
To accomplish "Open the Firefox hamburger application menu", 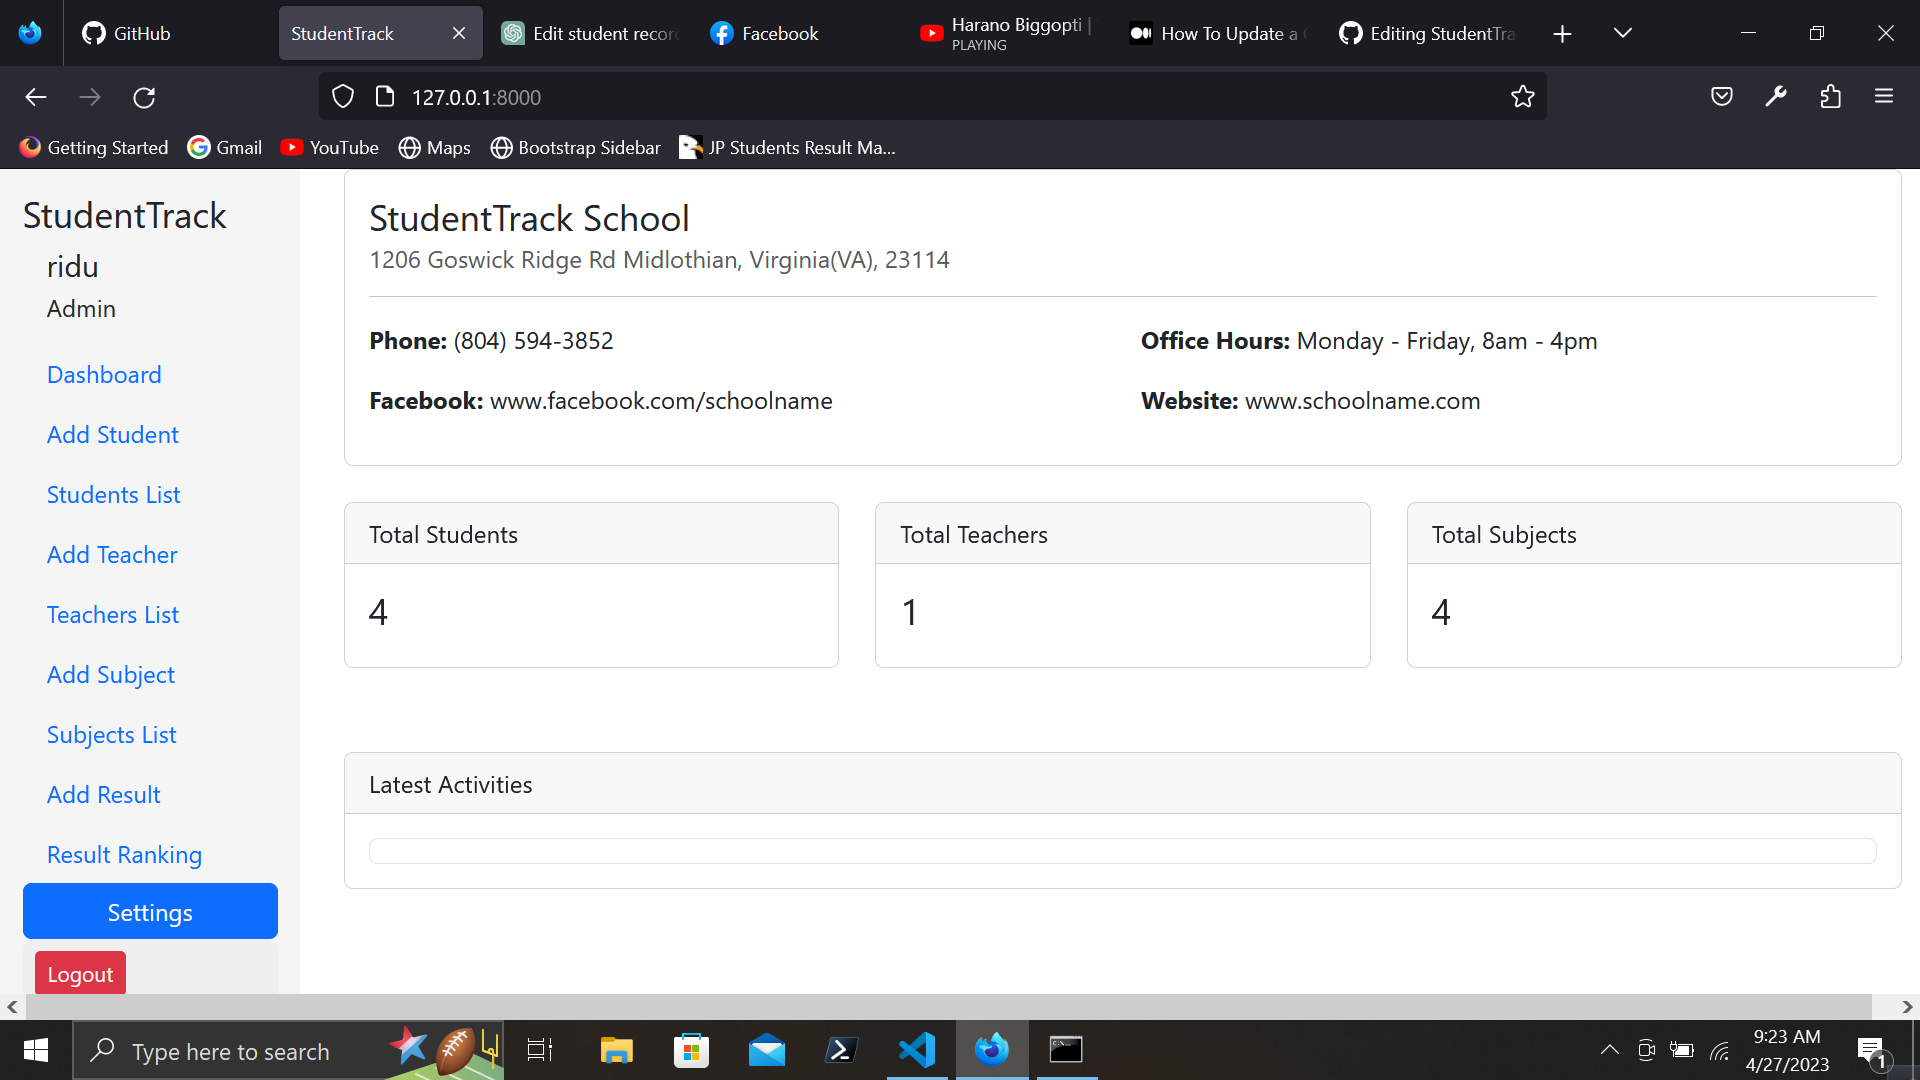I will (1884, 97).
